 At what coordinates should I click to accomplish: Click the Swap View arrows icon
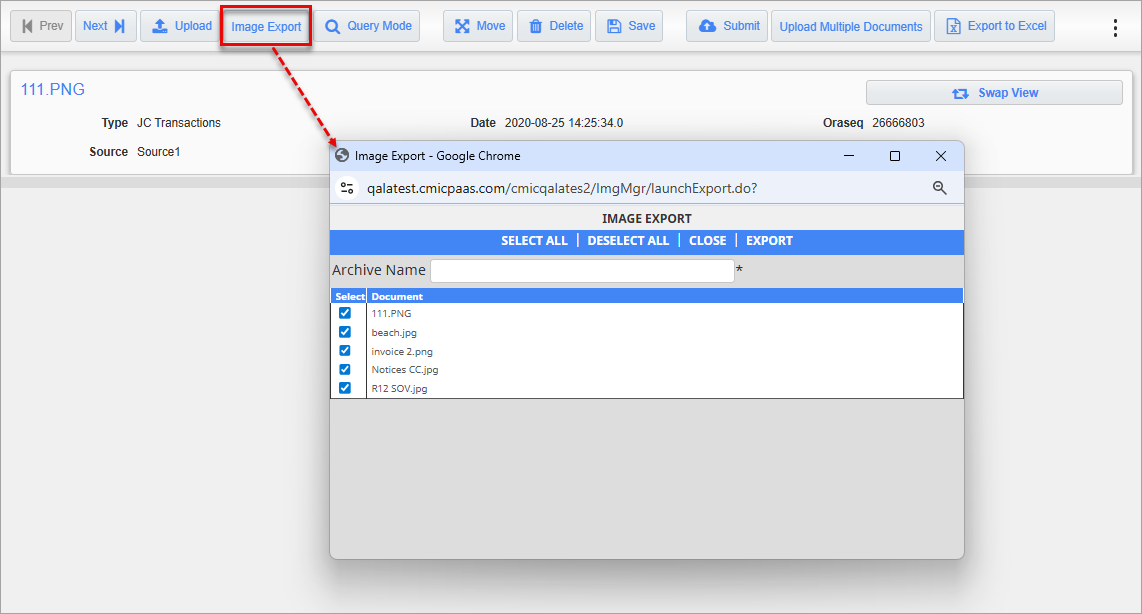pyautogui.click(x=961, y=91)
